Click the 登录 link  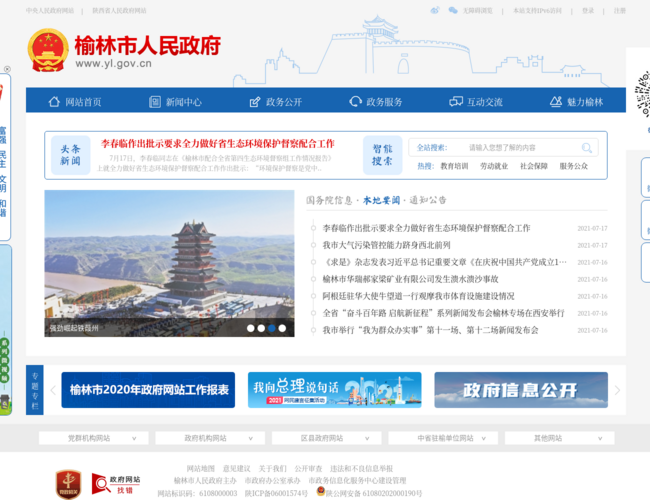click(588, 11)
